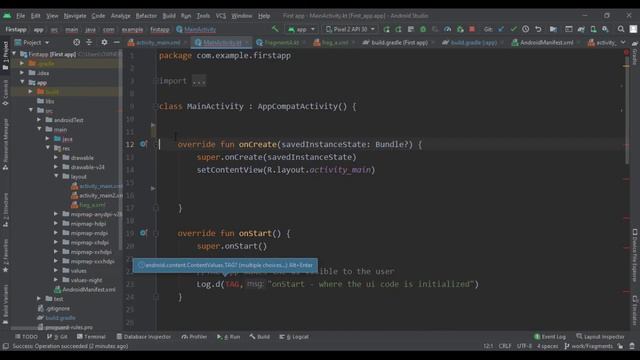Open the Project view type dropdown
This screenshot has width=640, height=360.
point(32,42)
